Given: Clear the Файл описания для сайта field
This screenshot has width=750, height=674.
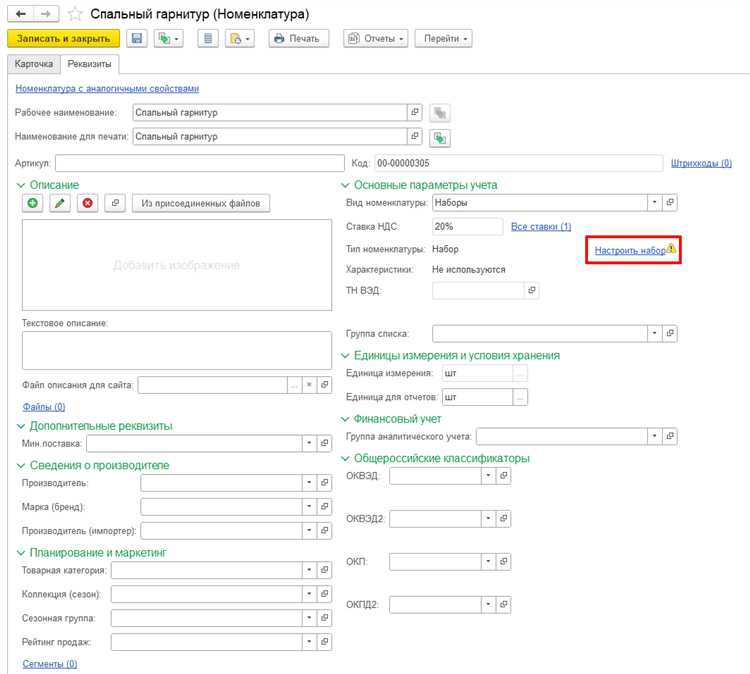Looking at the screenshot, I should [x=309, y=385].
